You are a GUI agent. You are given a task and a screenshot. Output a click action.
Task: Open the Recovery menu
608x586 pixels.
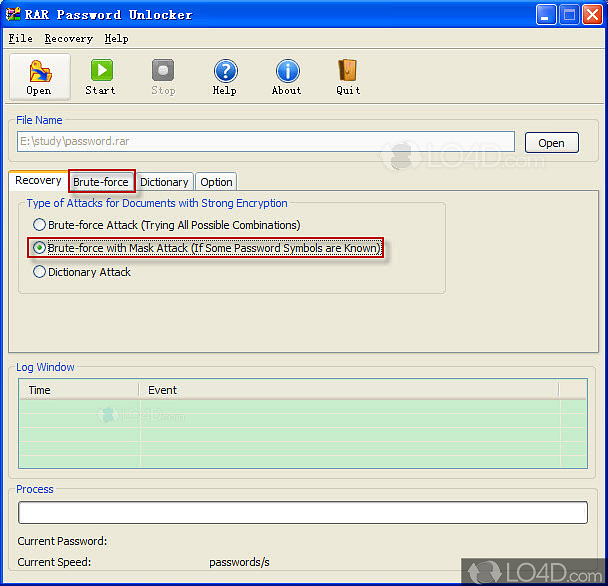pyautogui.click(x=69, y=38)
